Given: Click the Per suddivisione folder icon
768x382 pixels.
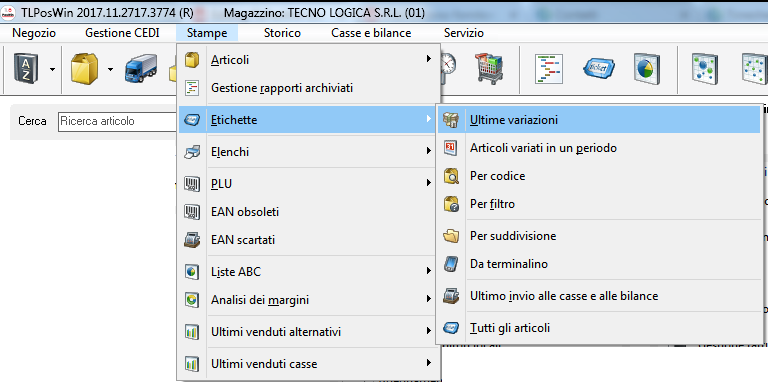Looking at the screenshot, I should (x=451, y=236).
